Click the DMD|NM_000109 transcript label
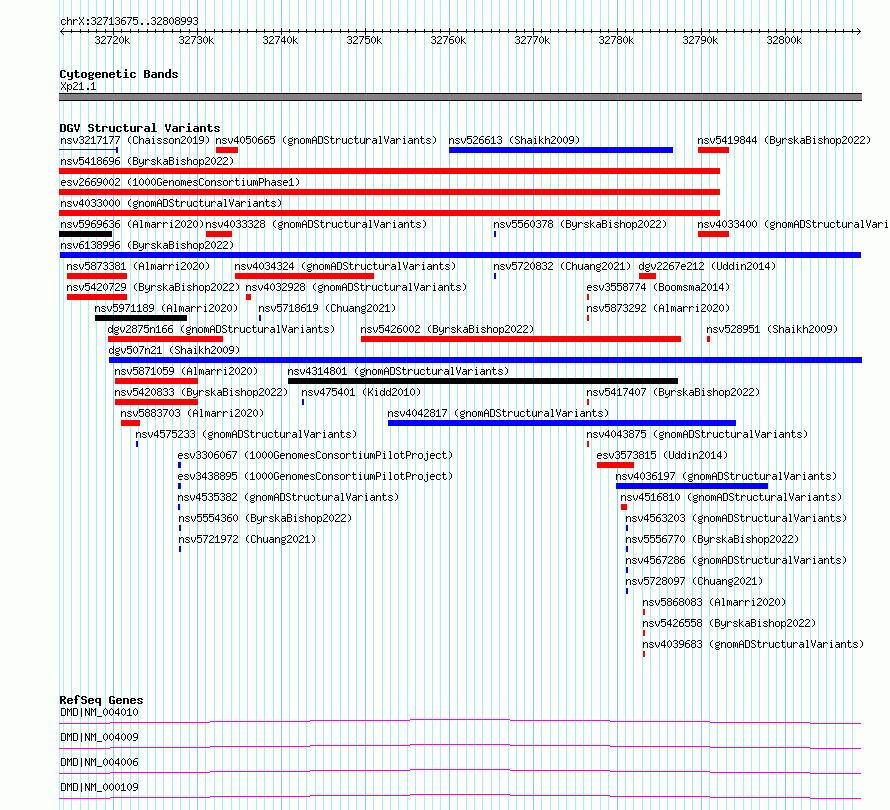 click(99, 787)
